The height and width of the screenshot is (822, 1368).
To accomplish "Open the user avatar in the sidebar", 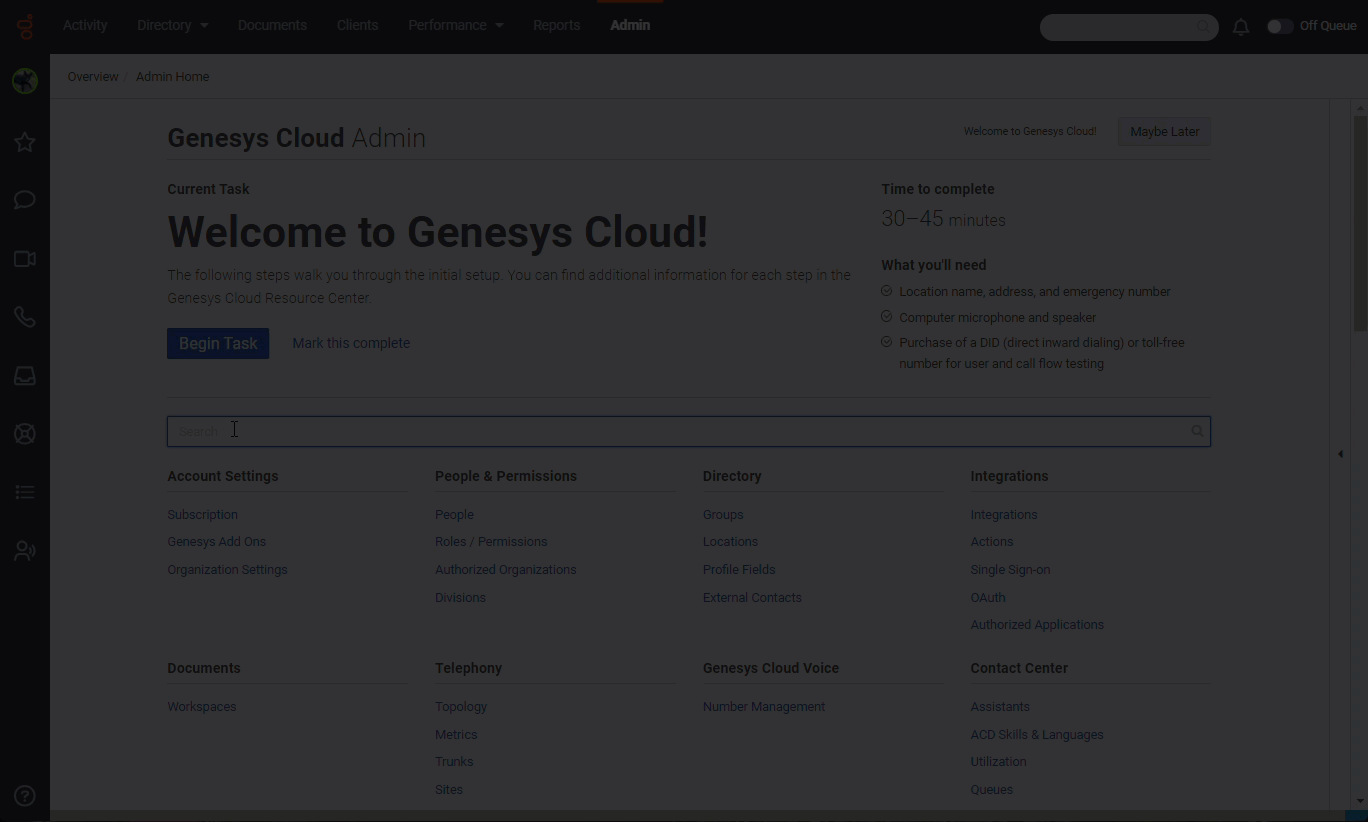I will [x=25, y=81].
